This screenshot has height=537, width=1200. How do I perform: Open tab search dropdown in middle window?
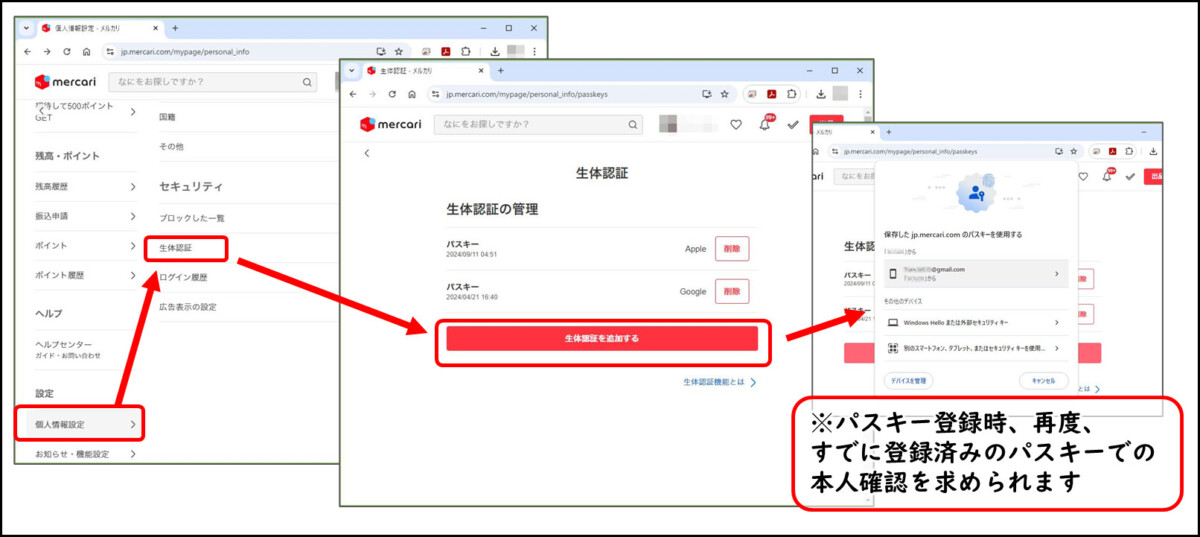click(353, 71)
